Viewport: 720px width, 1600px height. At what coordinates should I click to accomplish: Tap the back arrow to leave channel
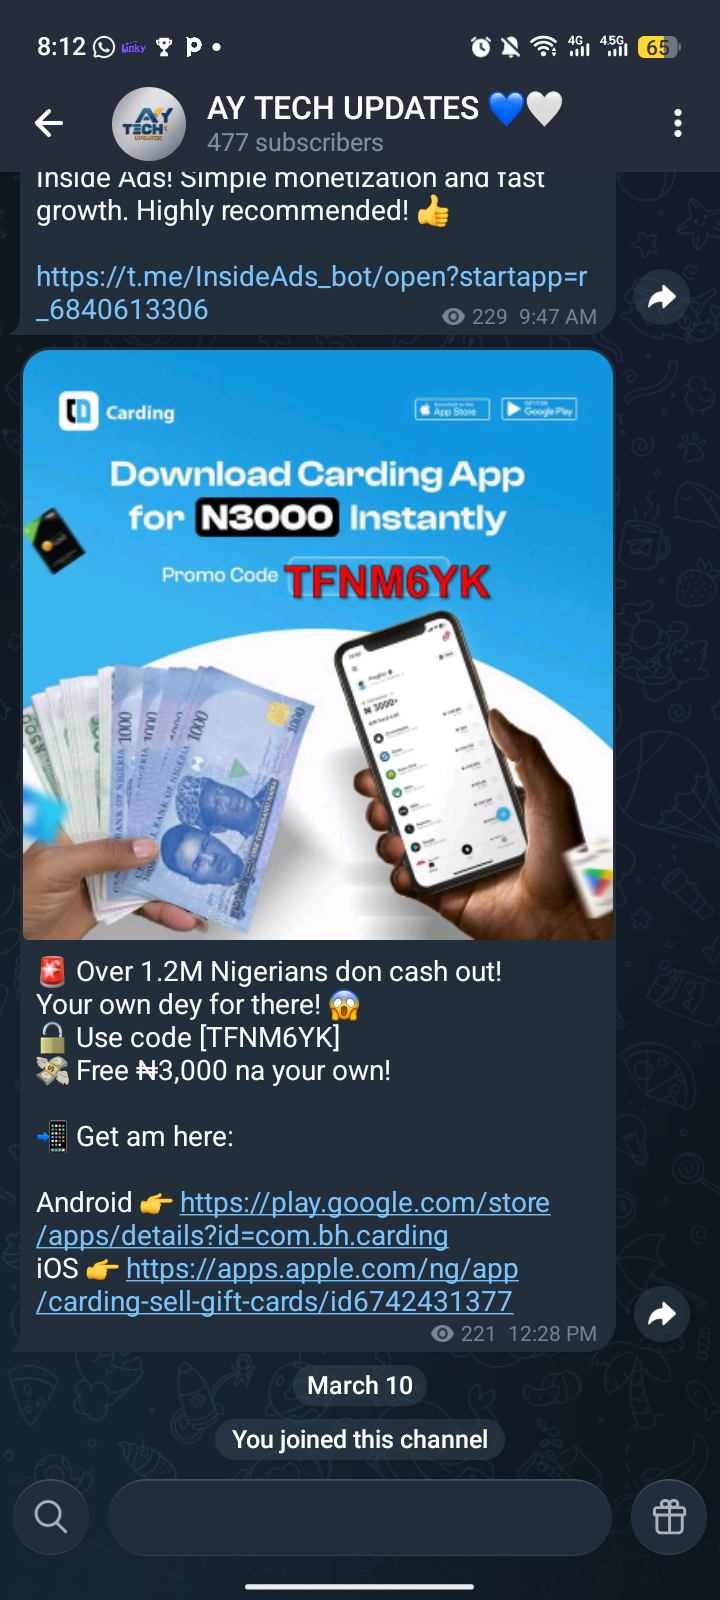49,123
